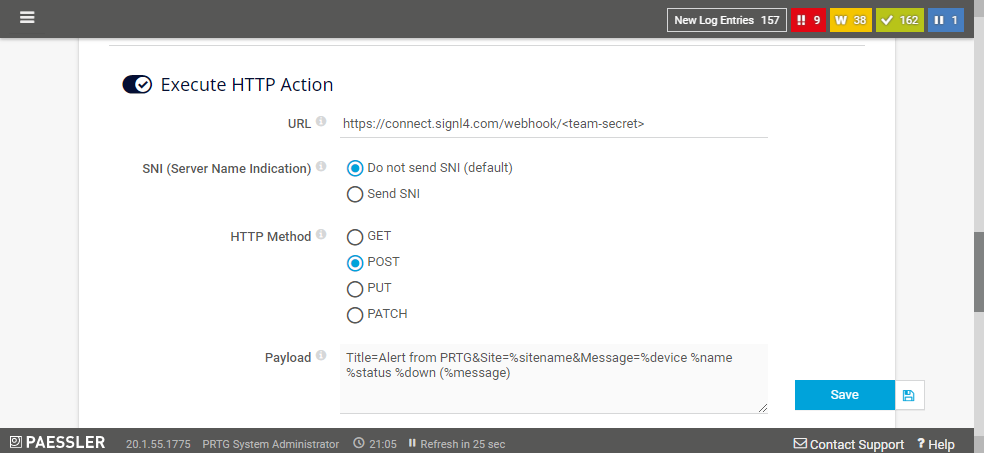This screenshot has width=984, height=453.
Task: Click the URL info help icon
Action: (x=321, y=121)
